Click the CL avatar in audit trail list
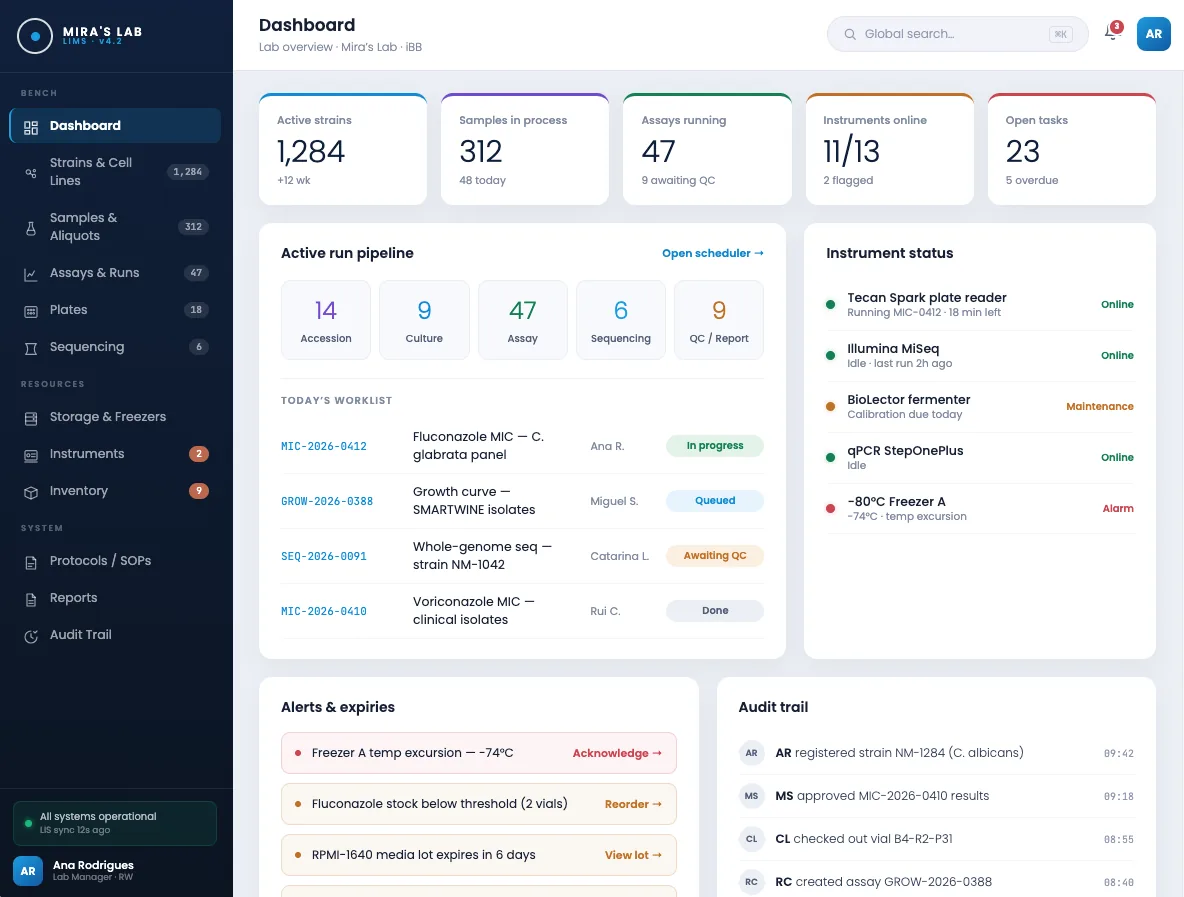 pos(751,839)
